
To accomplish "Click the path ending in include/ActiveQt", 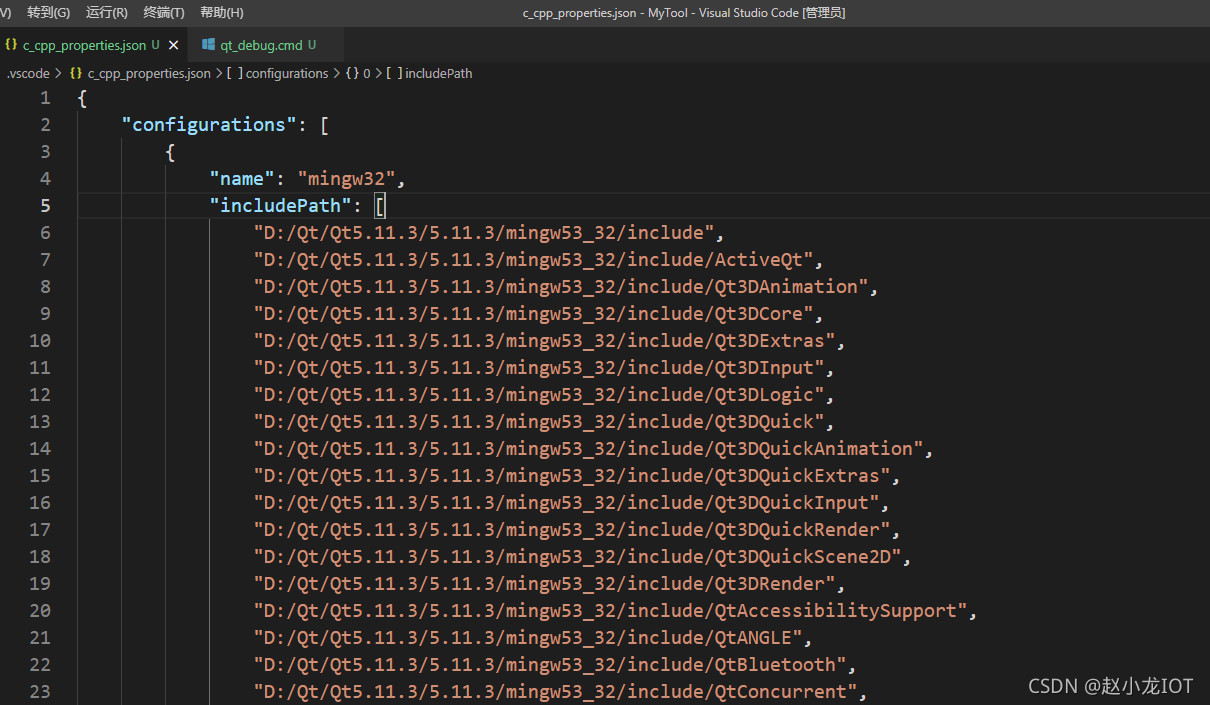I will click(x=533, y=260).
